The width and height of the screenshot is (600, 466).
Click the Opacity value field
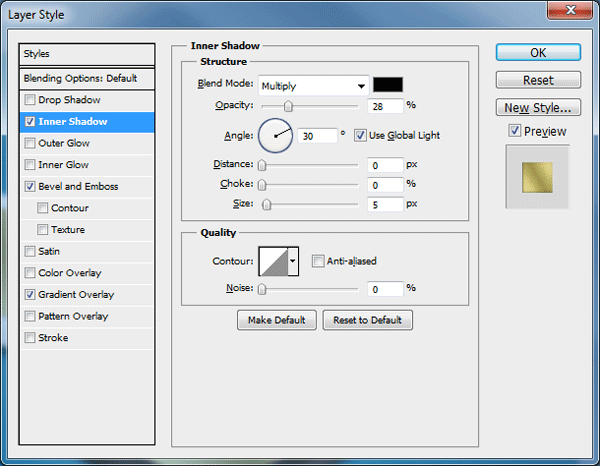pyautogui.click(x=385, y=106)
